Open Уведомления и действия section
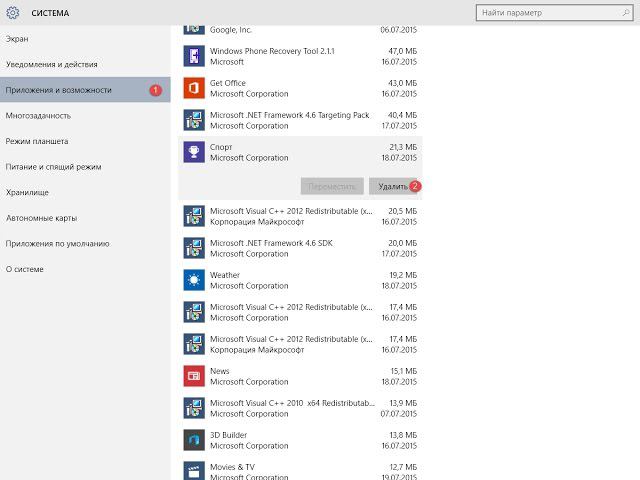The width and height of the screenshot is (640, 480). (85, 64)
